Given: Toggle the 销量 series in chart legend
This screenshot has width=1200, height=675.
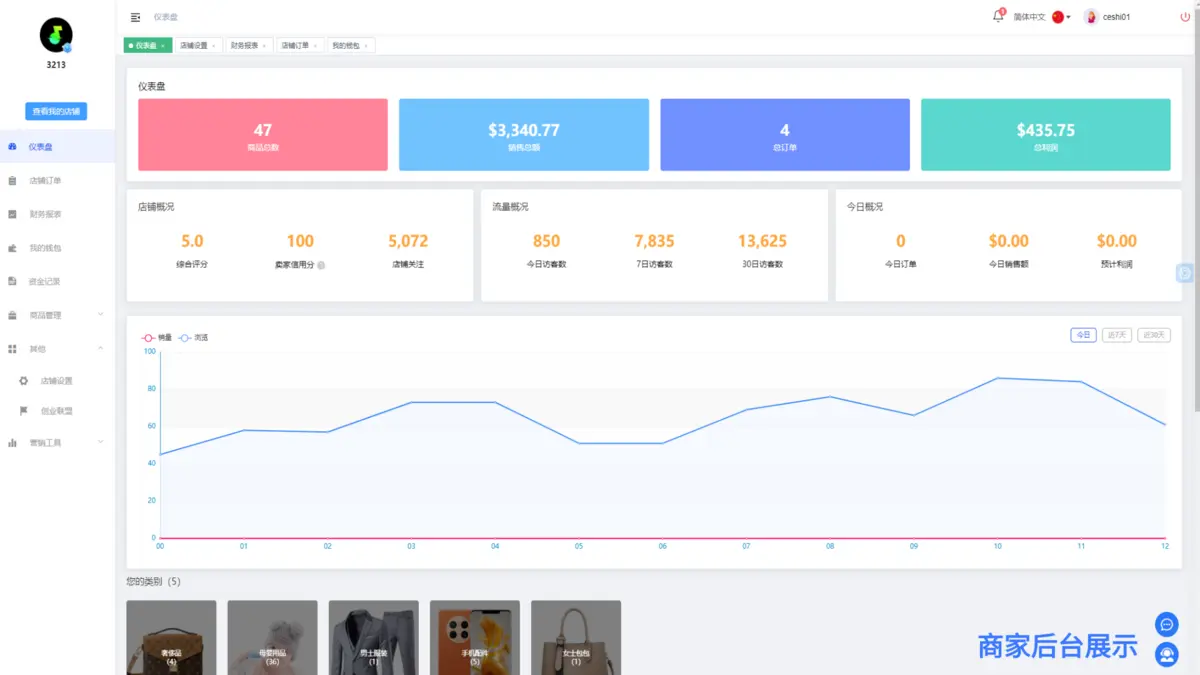Looking at the screenshot, I should 157,338.
